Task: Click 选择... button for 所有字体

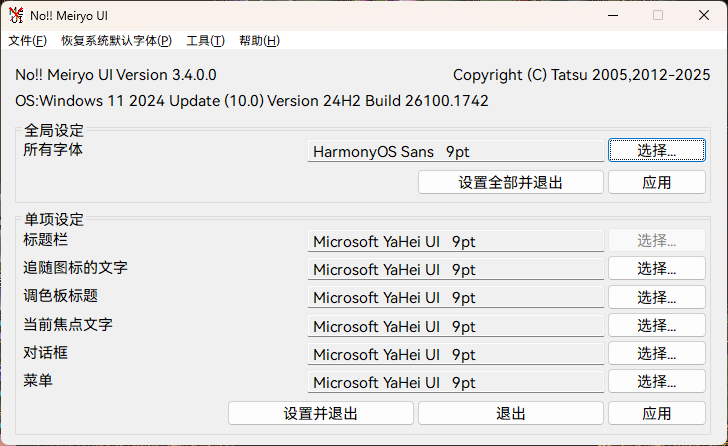Action: click(657, 150)
